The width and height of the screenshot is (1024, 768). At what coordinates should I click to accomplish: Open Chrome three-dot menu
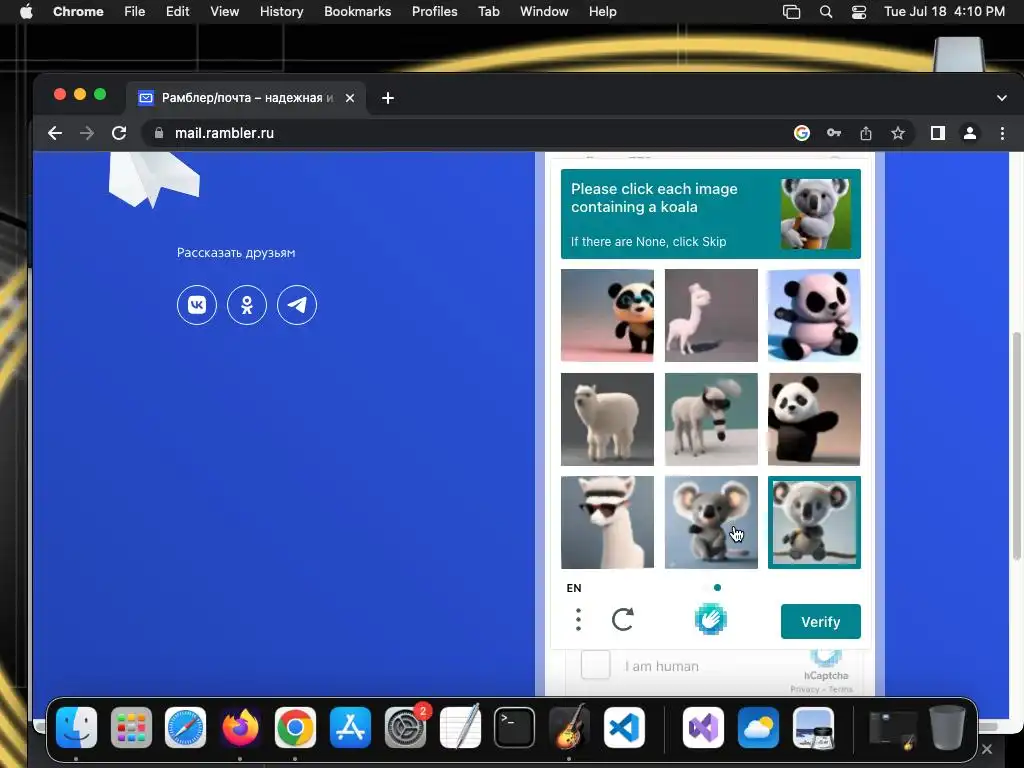tap(1002, 133)
